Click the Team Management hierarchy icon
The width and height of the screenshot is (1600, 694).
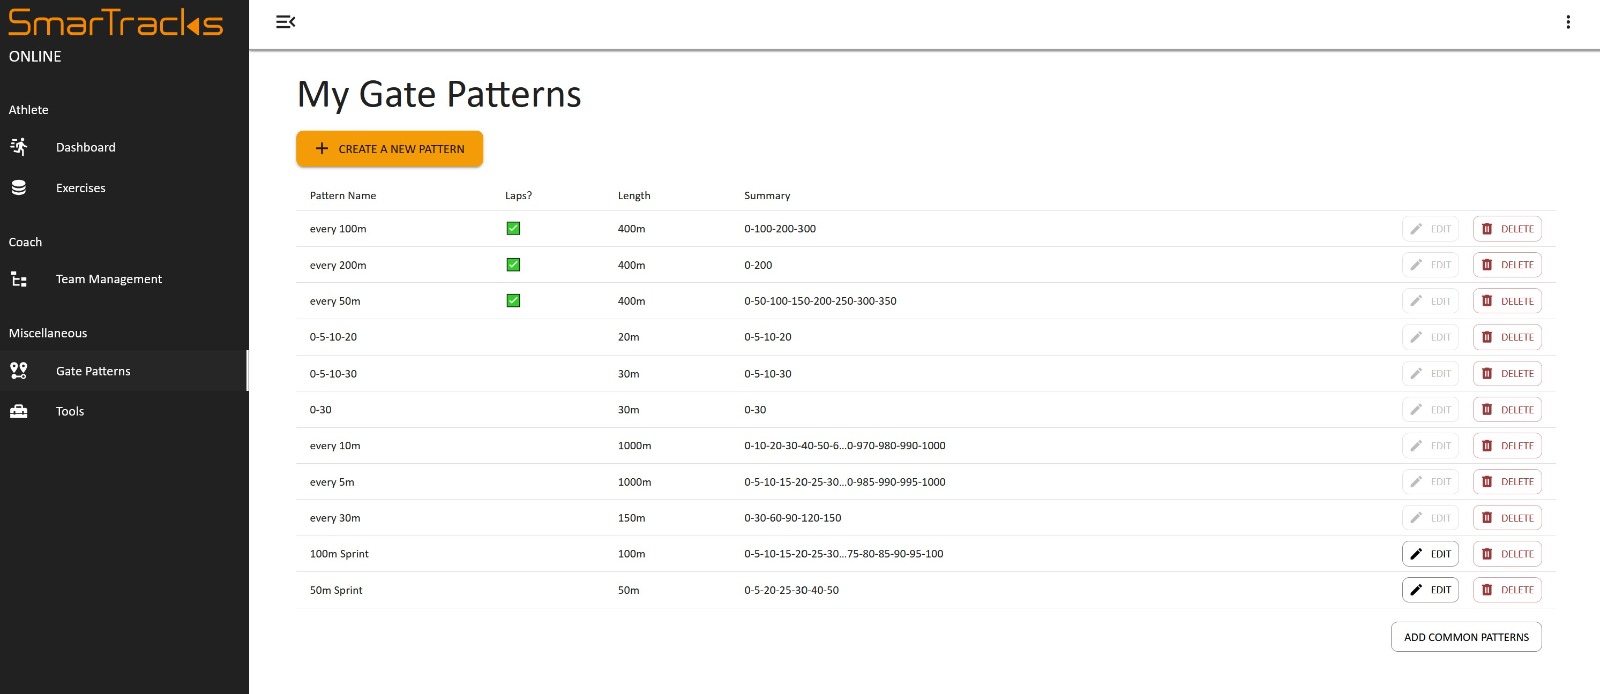point(19,279)
